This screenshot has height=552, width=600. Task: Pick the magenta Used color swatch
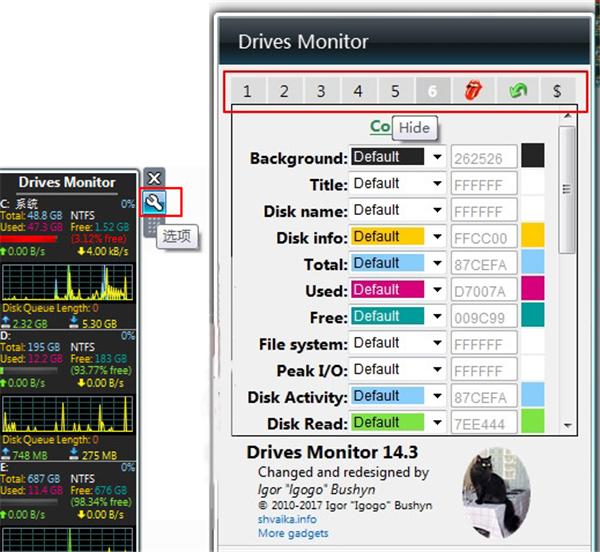[x=533, y=288]
